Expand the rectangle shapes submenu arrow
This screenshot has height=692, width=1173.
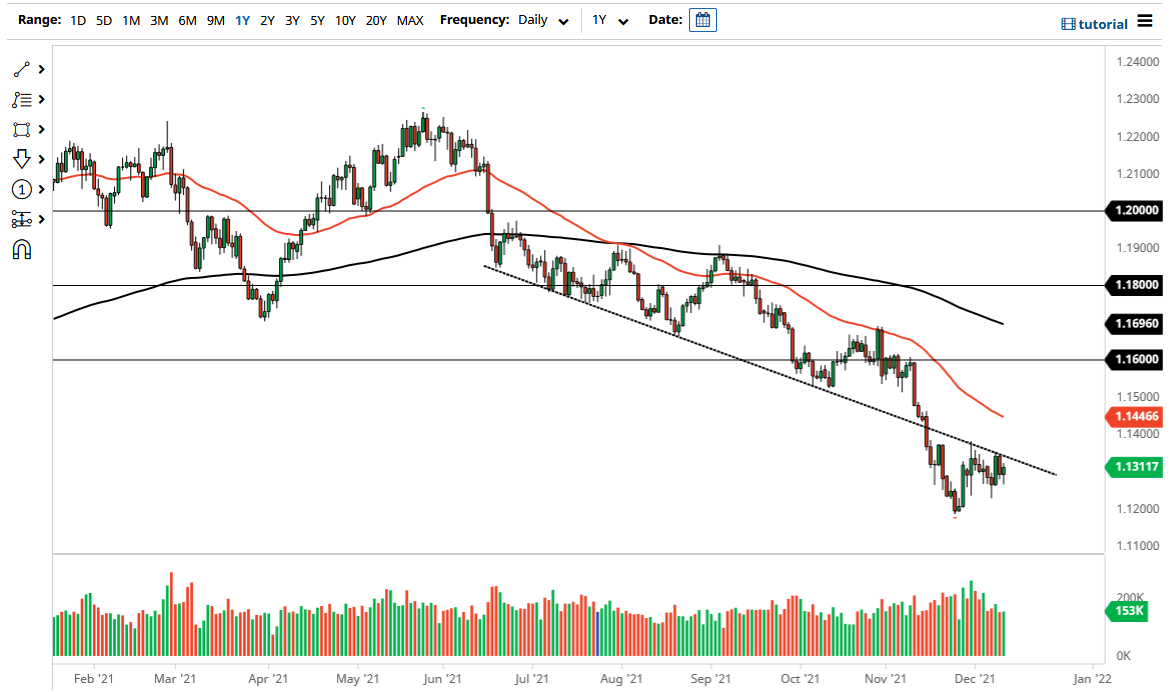tap(42, 130)
